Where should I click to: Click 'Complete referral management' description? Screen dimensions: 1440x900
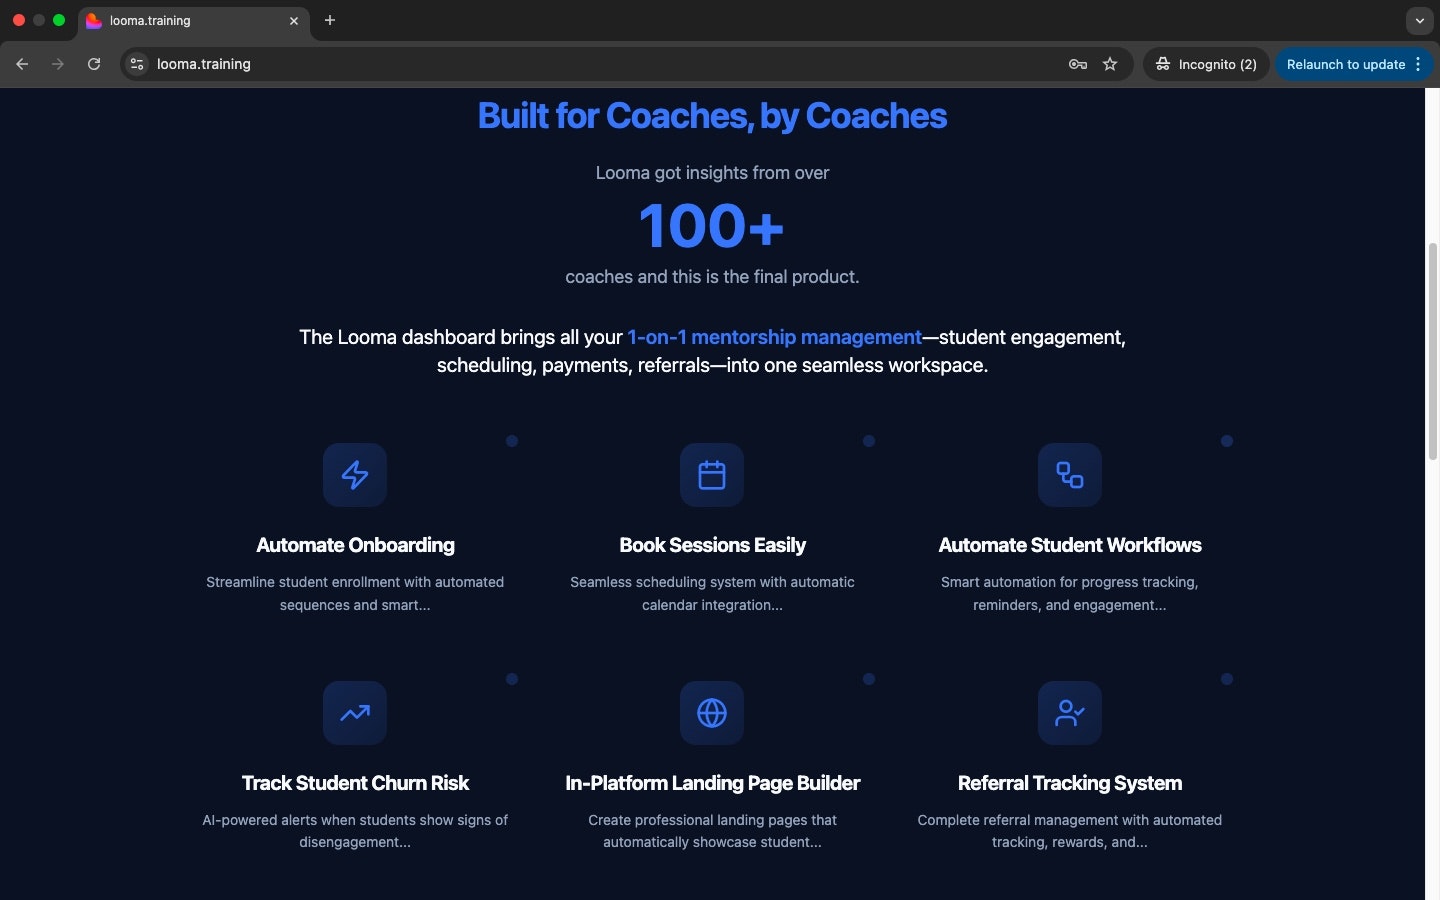coord(1070,831)
